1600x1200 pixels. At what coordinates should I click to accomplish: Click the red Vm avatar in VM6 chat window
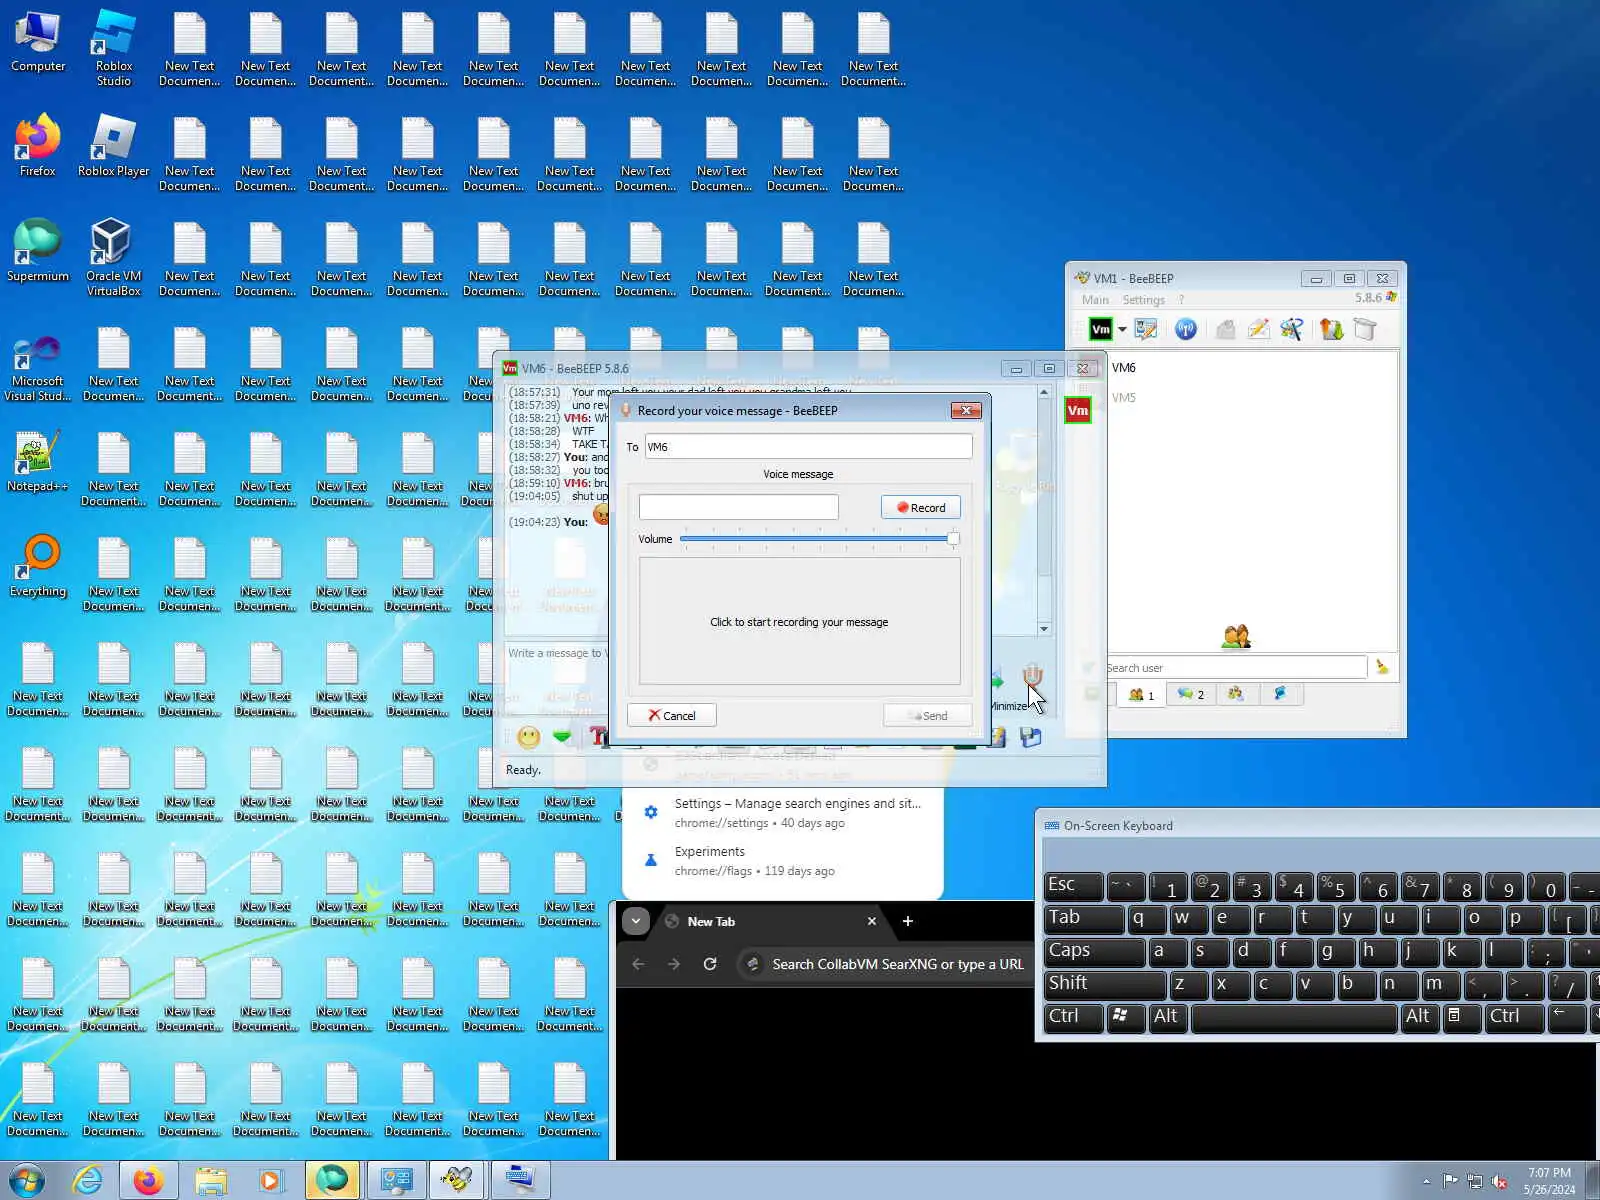[x=1078, y=410]
